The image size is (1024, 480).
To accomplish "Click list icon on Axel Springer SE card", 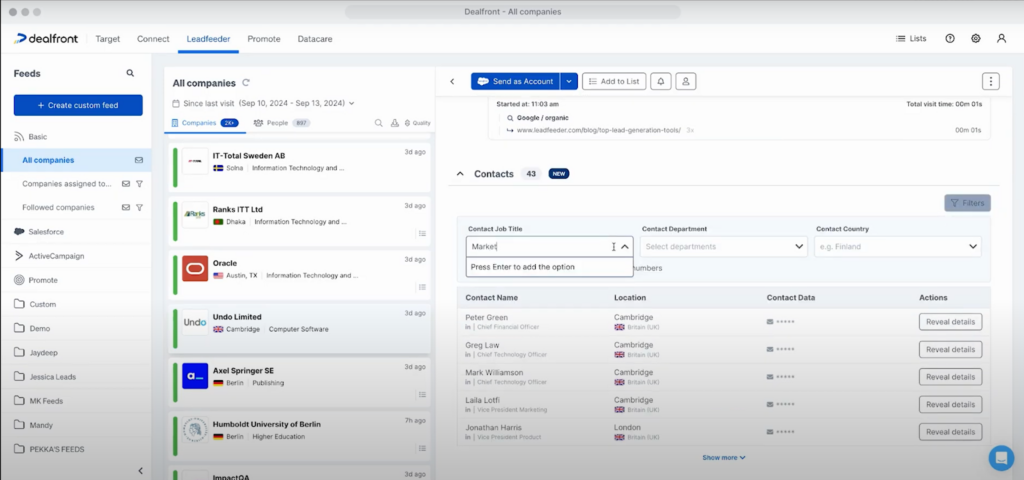I will tap(422, 394).
